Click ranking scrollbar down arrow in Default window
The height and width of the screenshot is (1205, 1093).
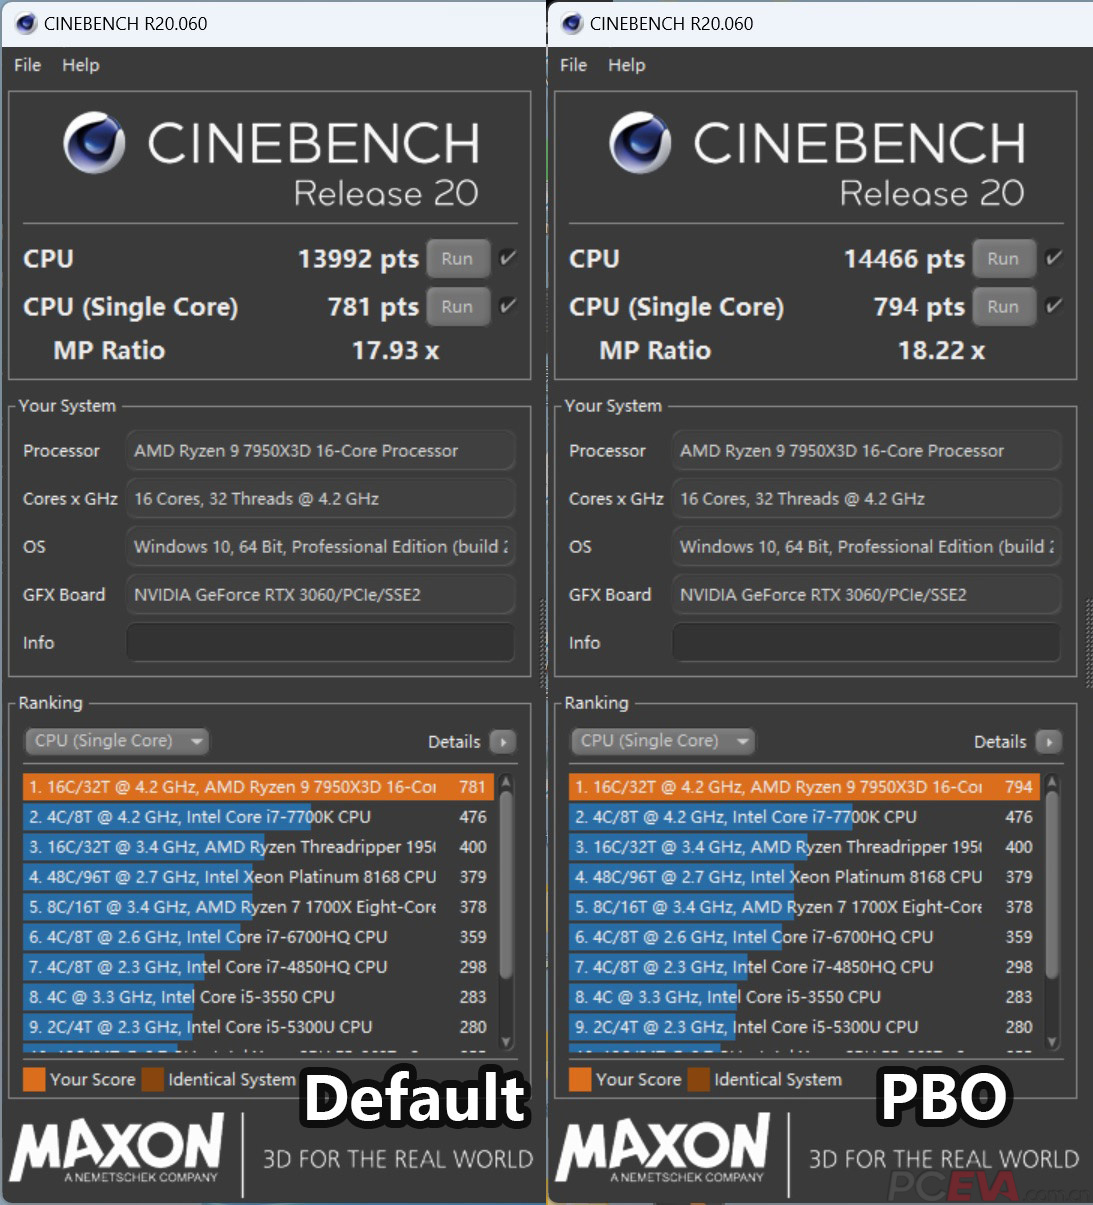pyautogui.click(x=506, y=1041)
